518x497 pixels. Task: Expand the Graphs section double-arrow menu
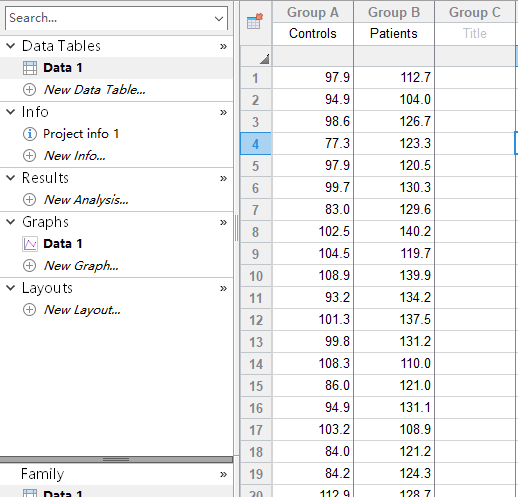[223, 222]
